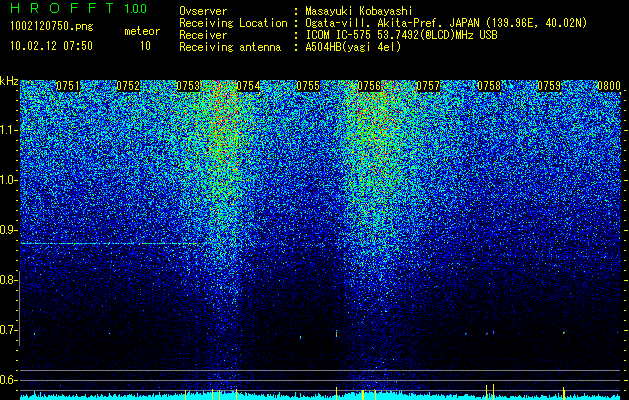
Task: Click the Ovserver field label
Action: coord(203,11)
